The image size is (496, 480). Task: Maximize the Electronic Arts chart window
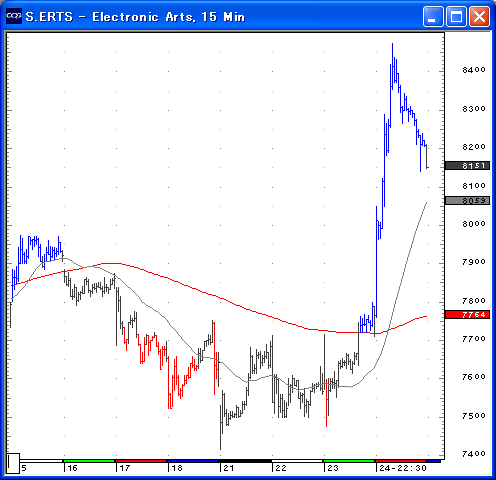(456, 16)
